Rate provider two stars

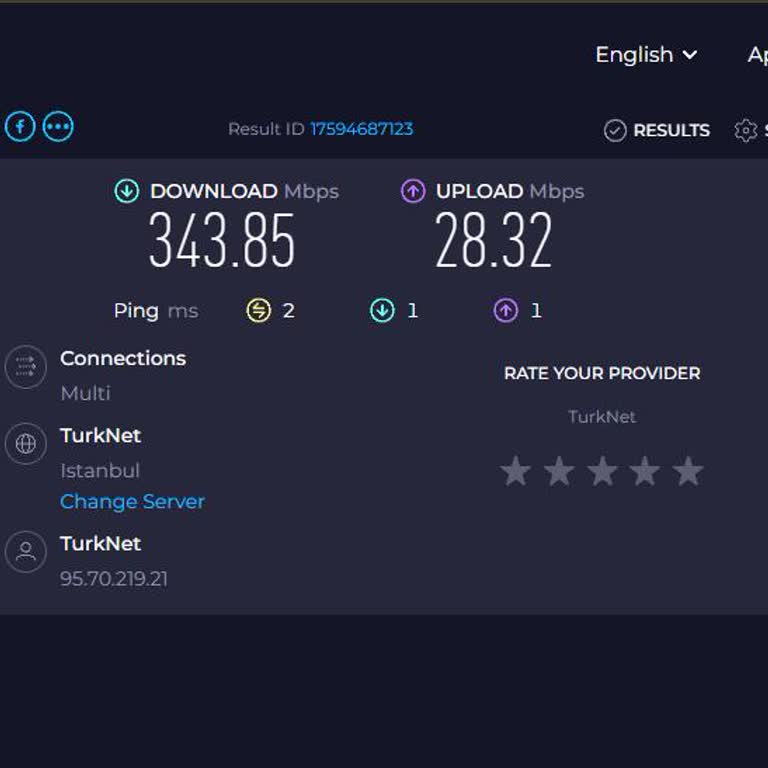pos(559,471)
